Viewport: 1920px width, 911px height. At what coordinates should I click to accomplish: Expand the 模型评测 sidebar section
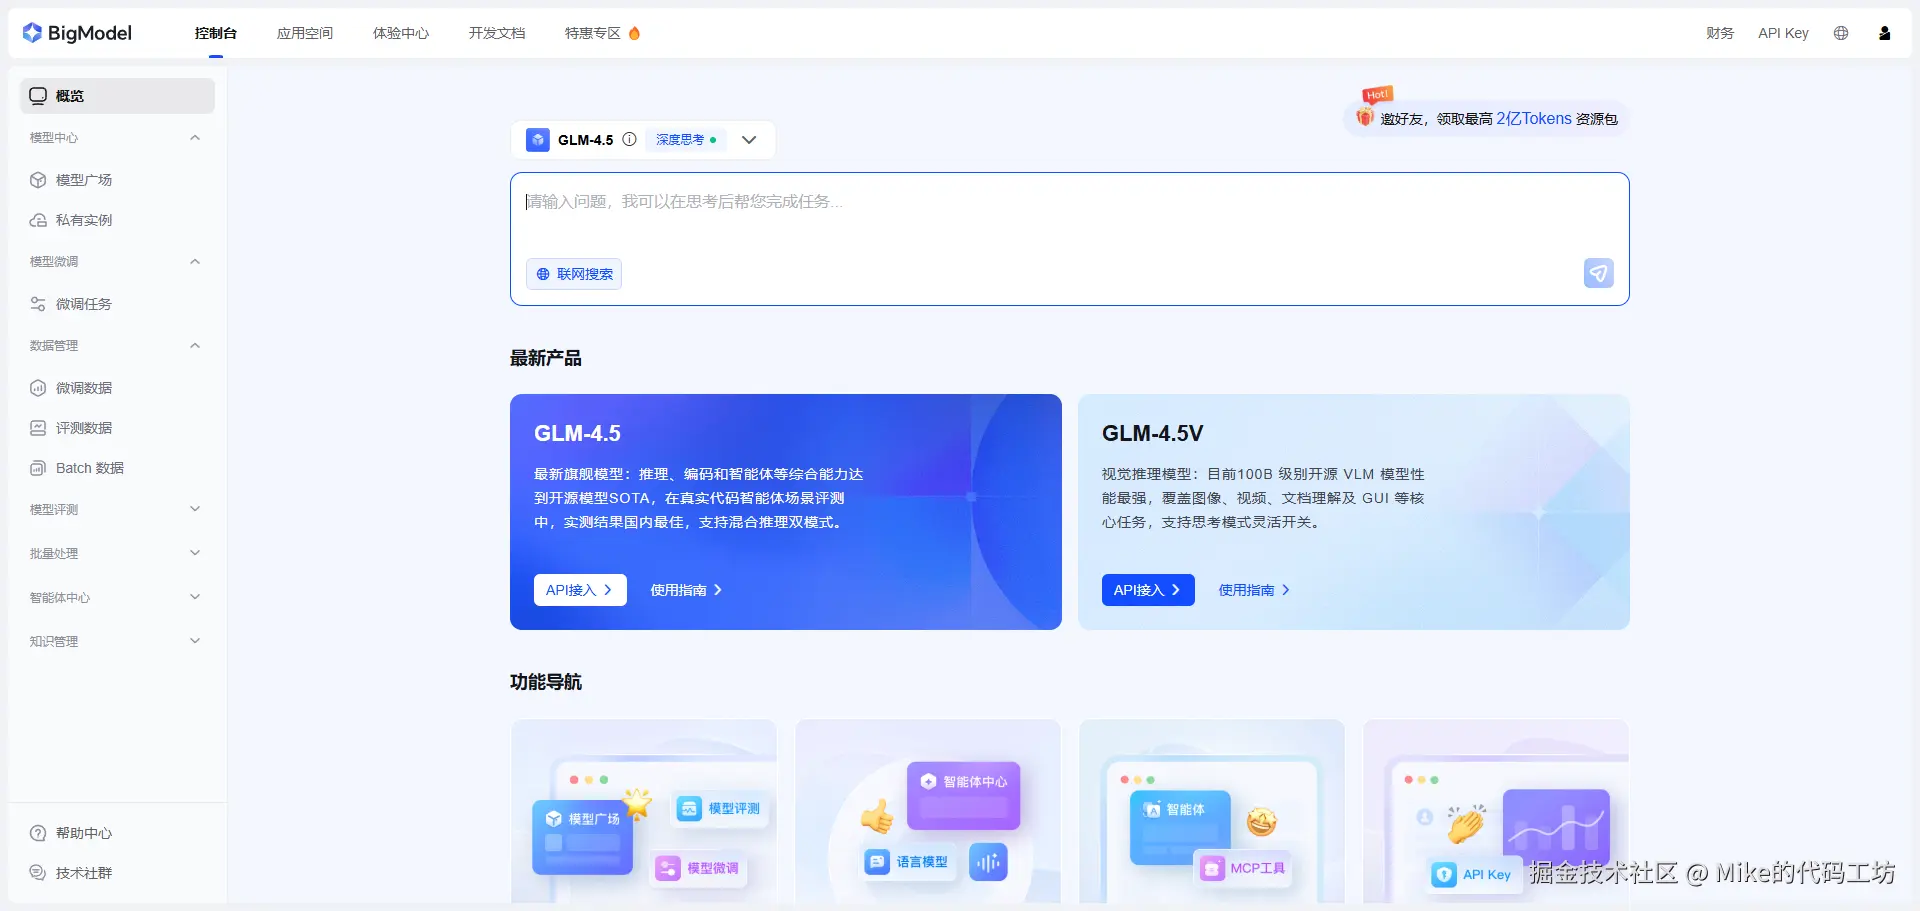pyautogui.click(x=195, y=509)
